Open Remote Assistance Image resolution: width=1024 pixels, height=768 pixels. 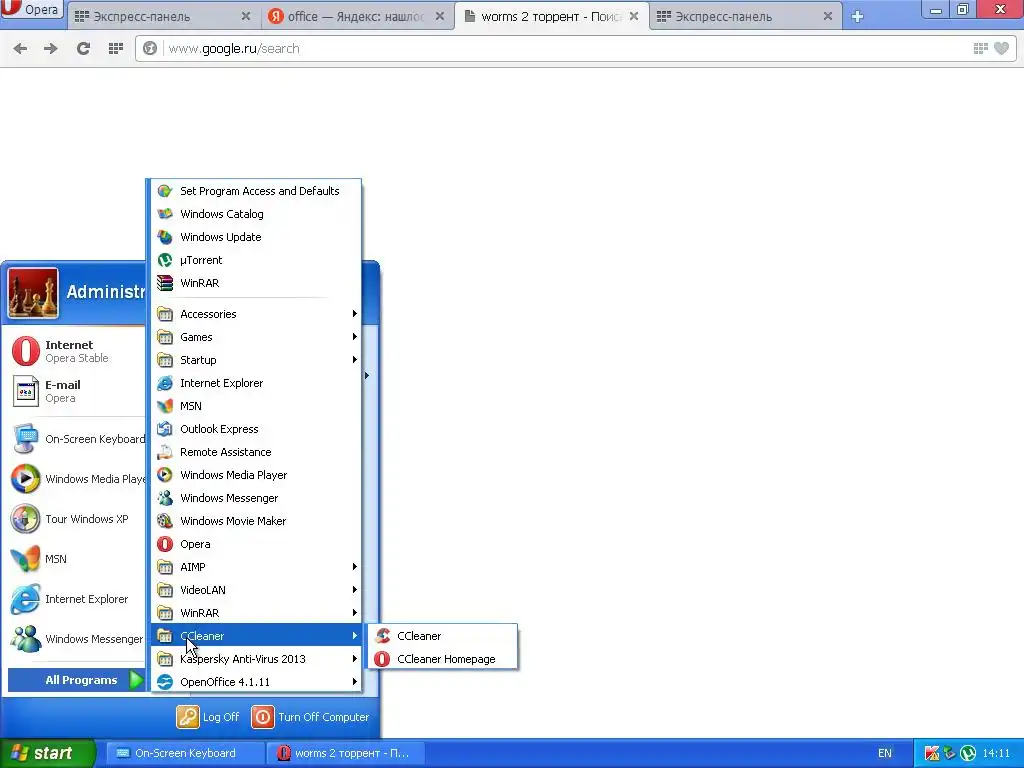pos(256,452)
